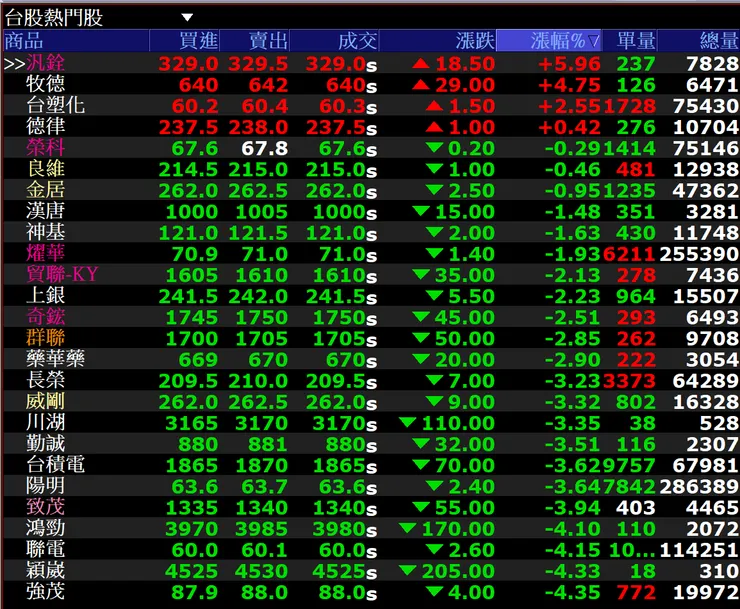
Task: Select the 奇鋐 stock name
Action: point(45,317)
